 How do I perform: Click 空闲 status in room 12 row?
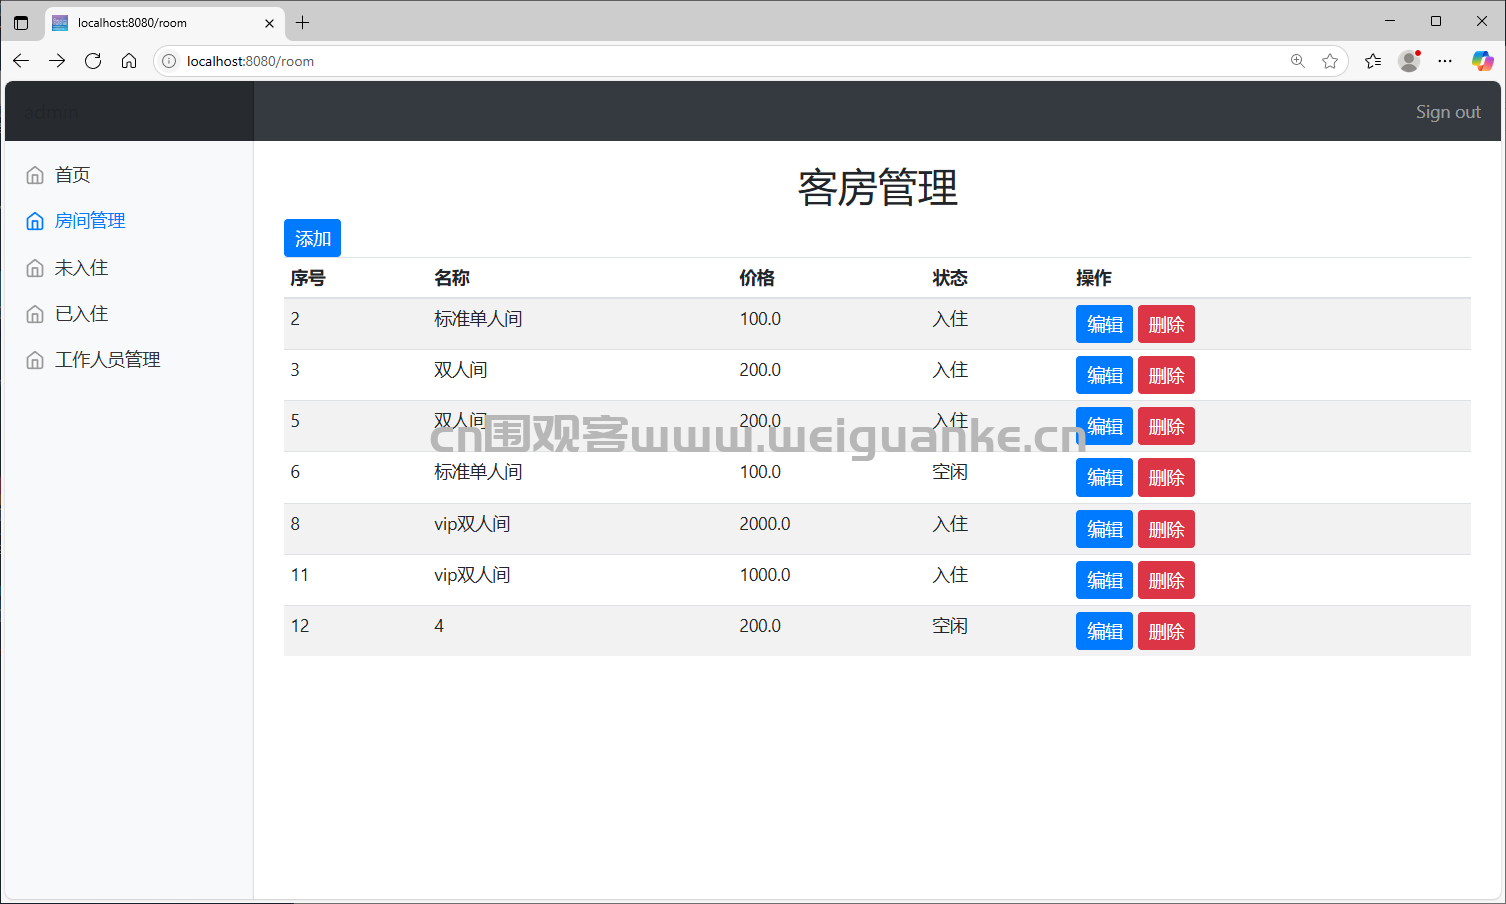pos(950,626)
